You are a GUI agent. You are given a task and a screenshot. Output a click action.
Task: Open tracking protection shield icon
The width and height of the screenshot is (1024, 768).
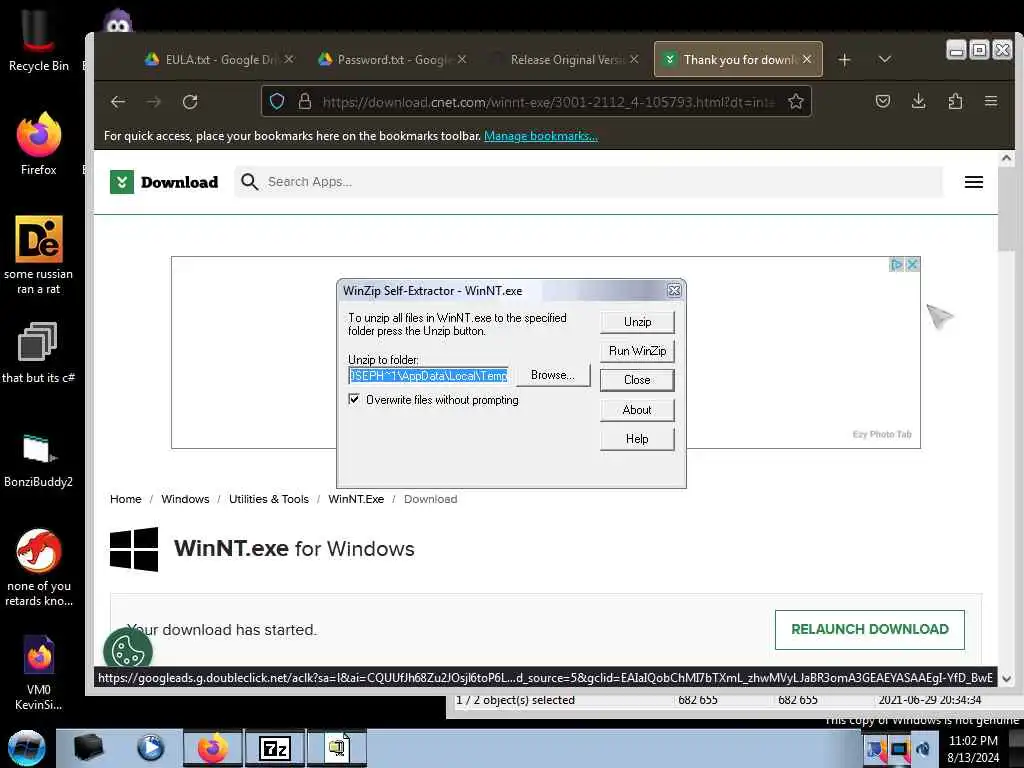(x=277, y=101)
